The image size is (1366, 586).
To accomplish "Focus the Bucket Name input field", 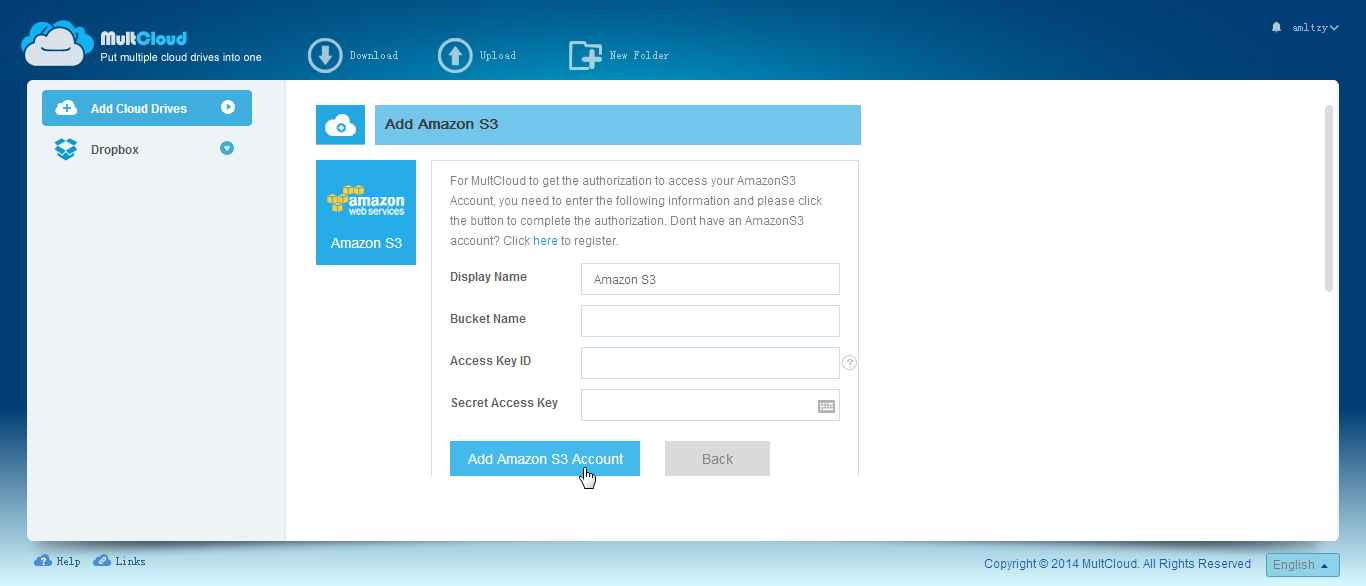I will (x=710, y=321).
